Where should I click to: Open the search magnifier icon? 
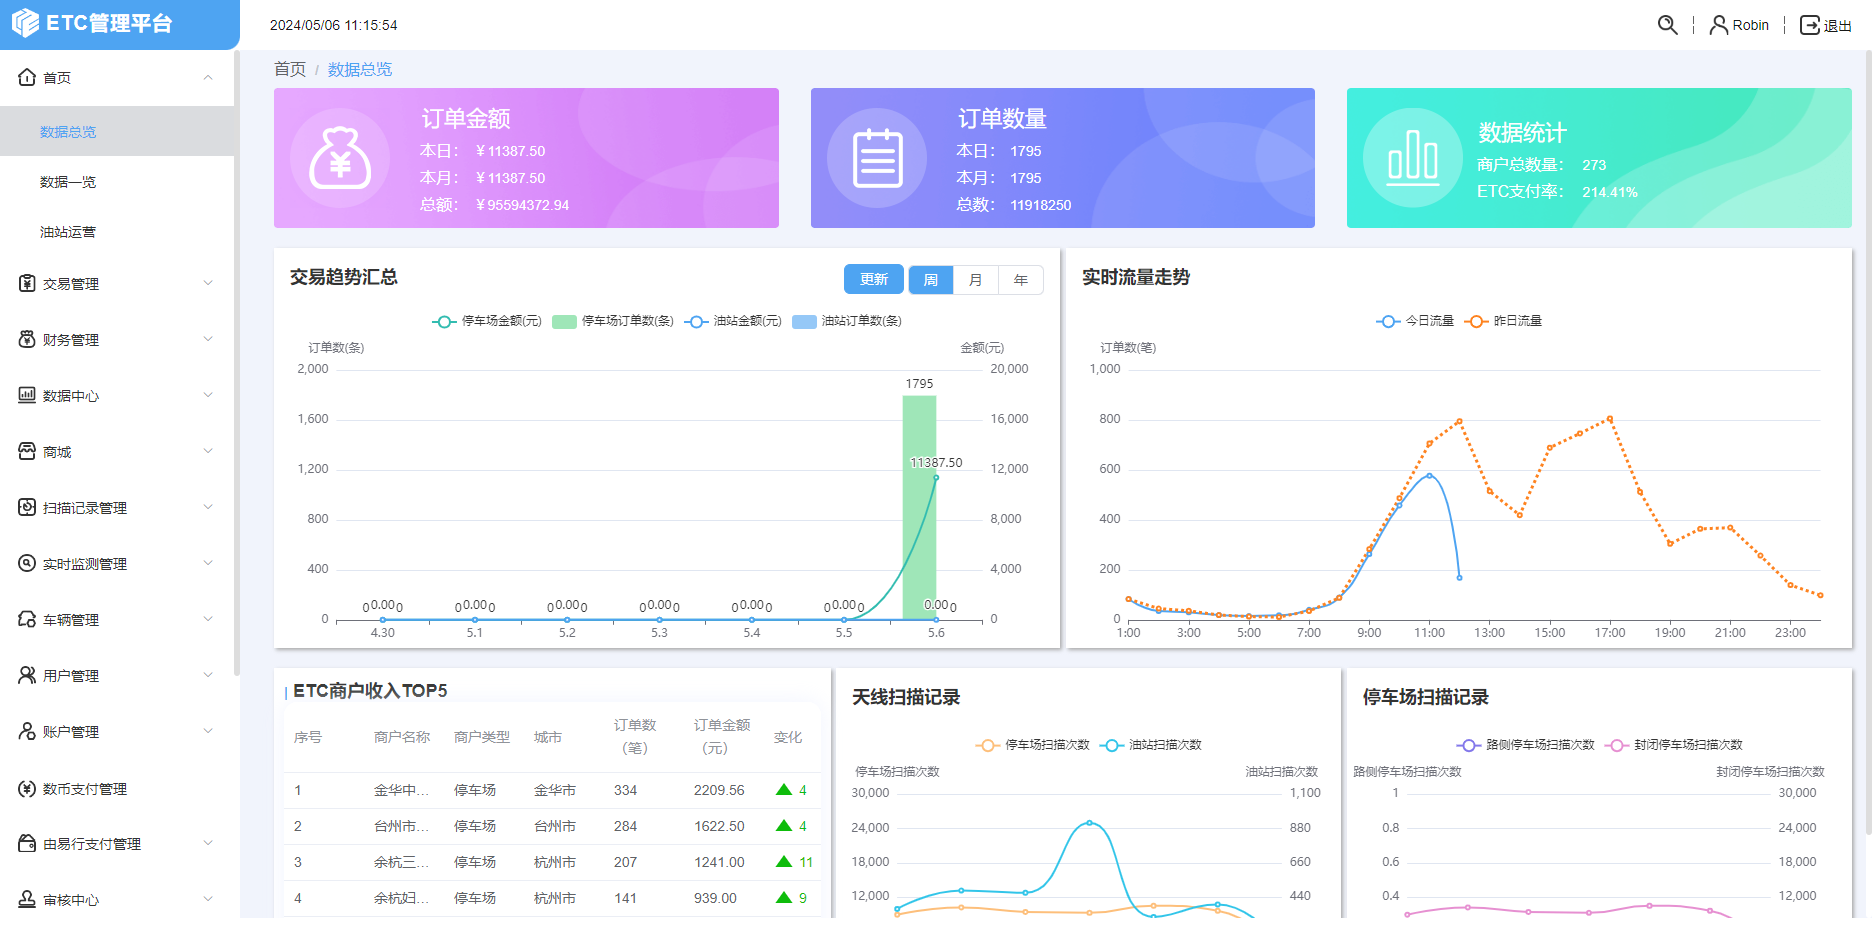point(1667,25)
